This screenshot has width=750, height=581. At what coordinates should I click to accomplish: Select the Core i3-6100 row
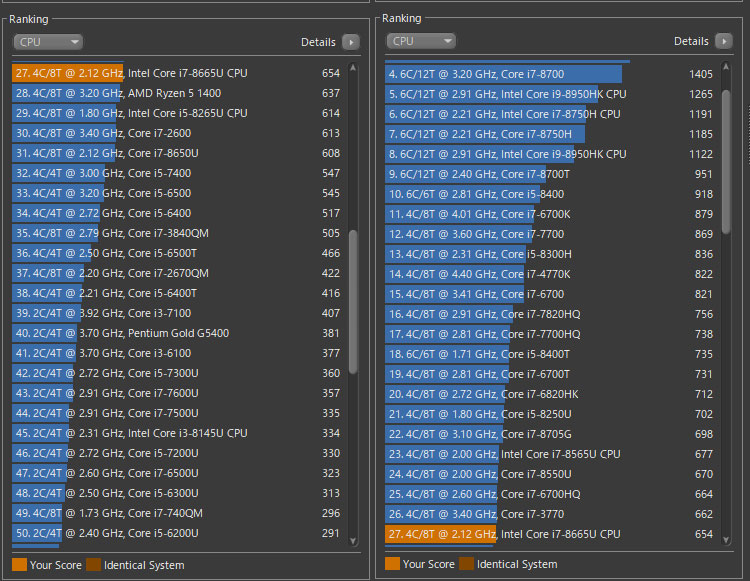(178, 353)
